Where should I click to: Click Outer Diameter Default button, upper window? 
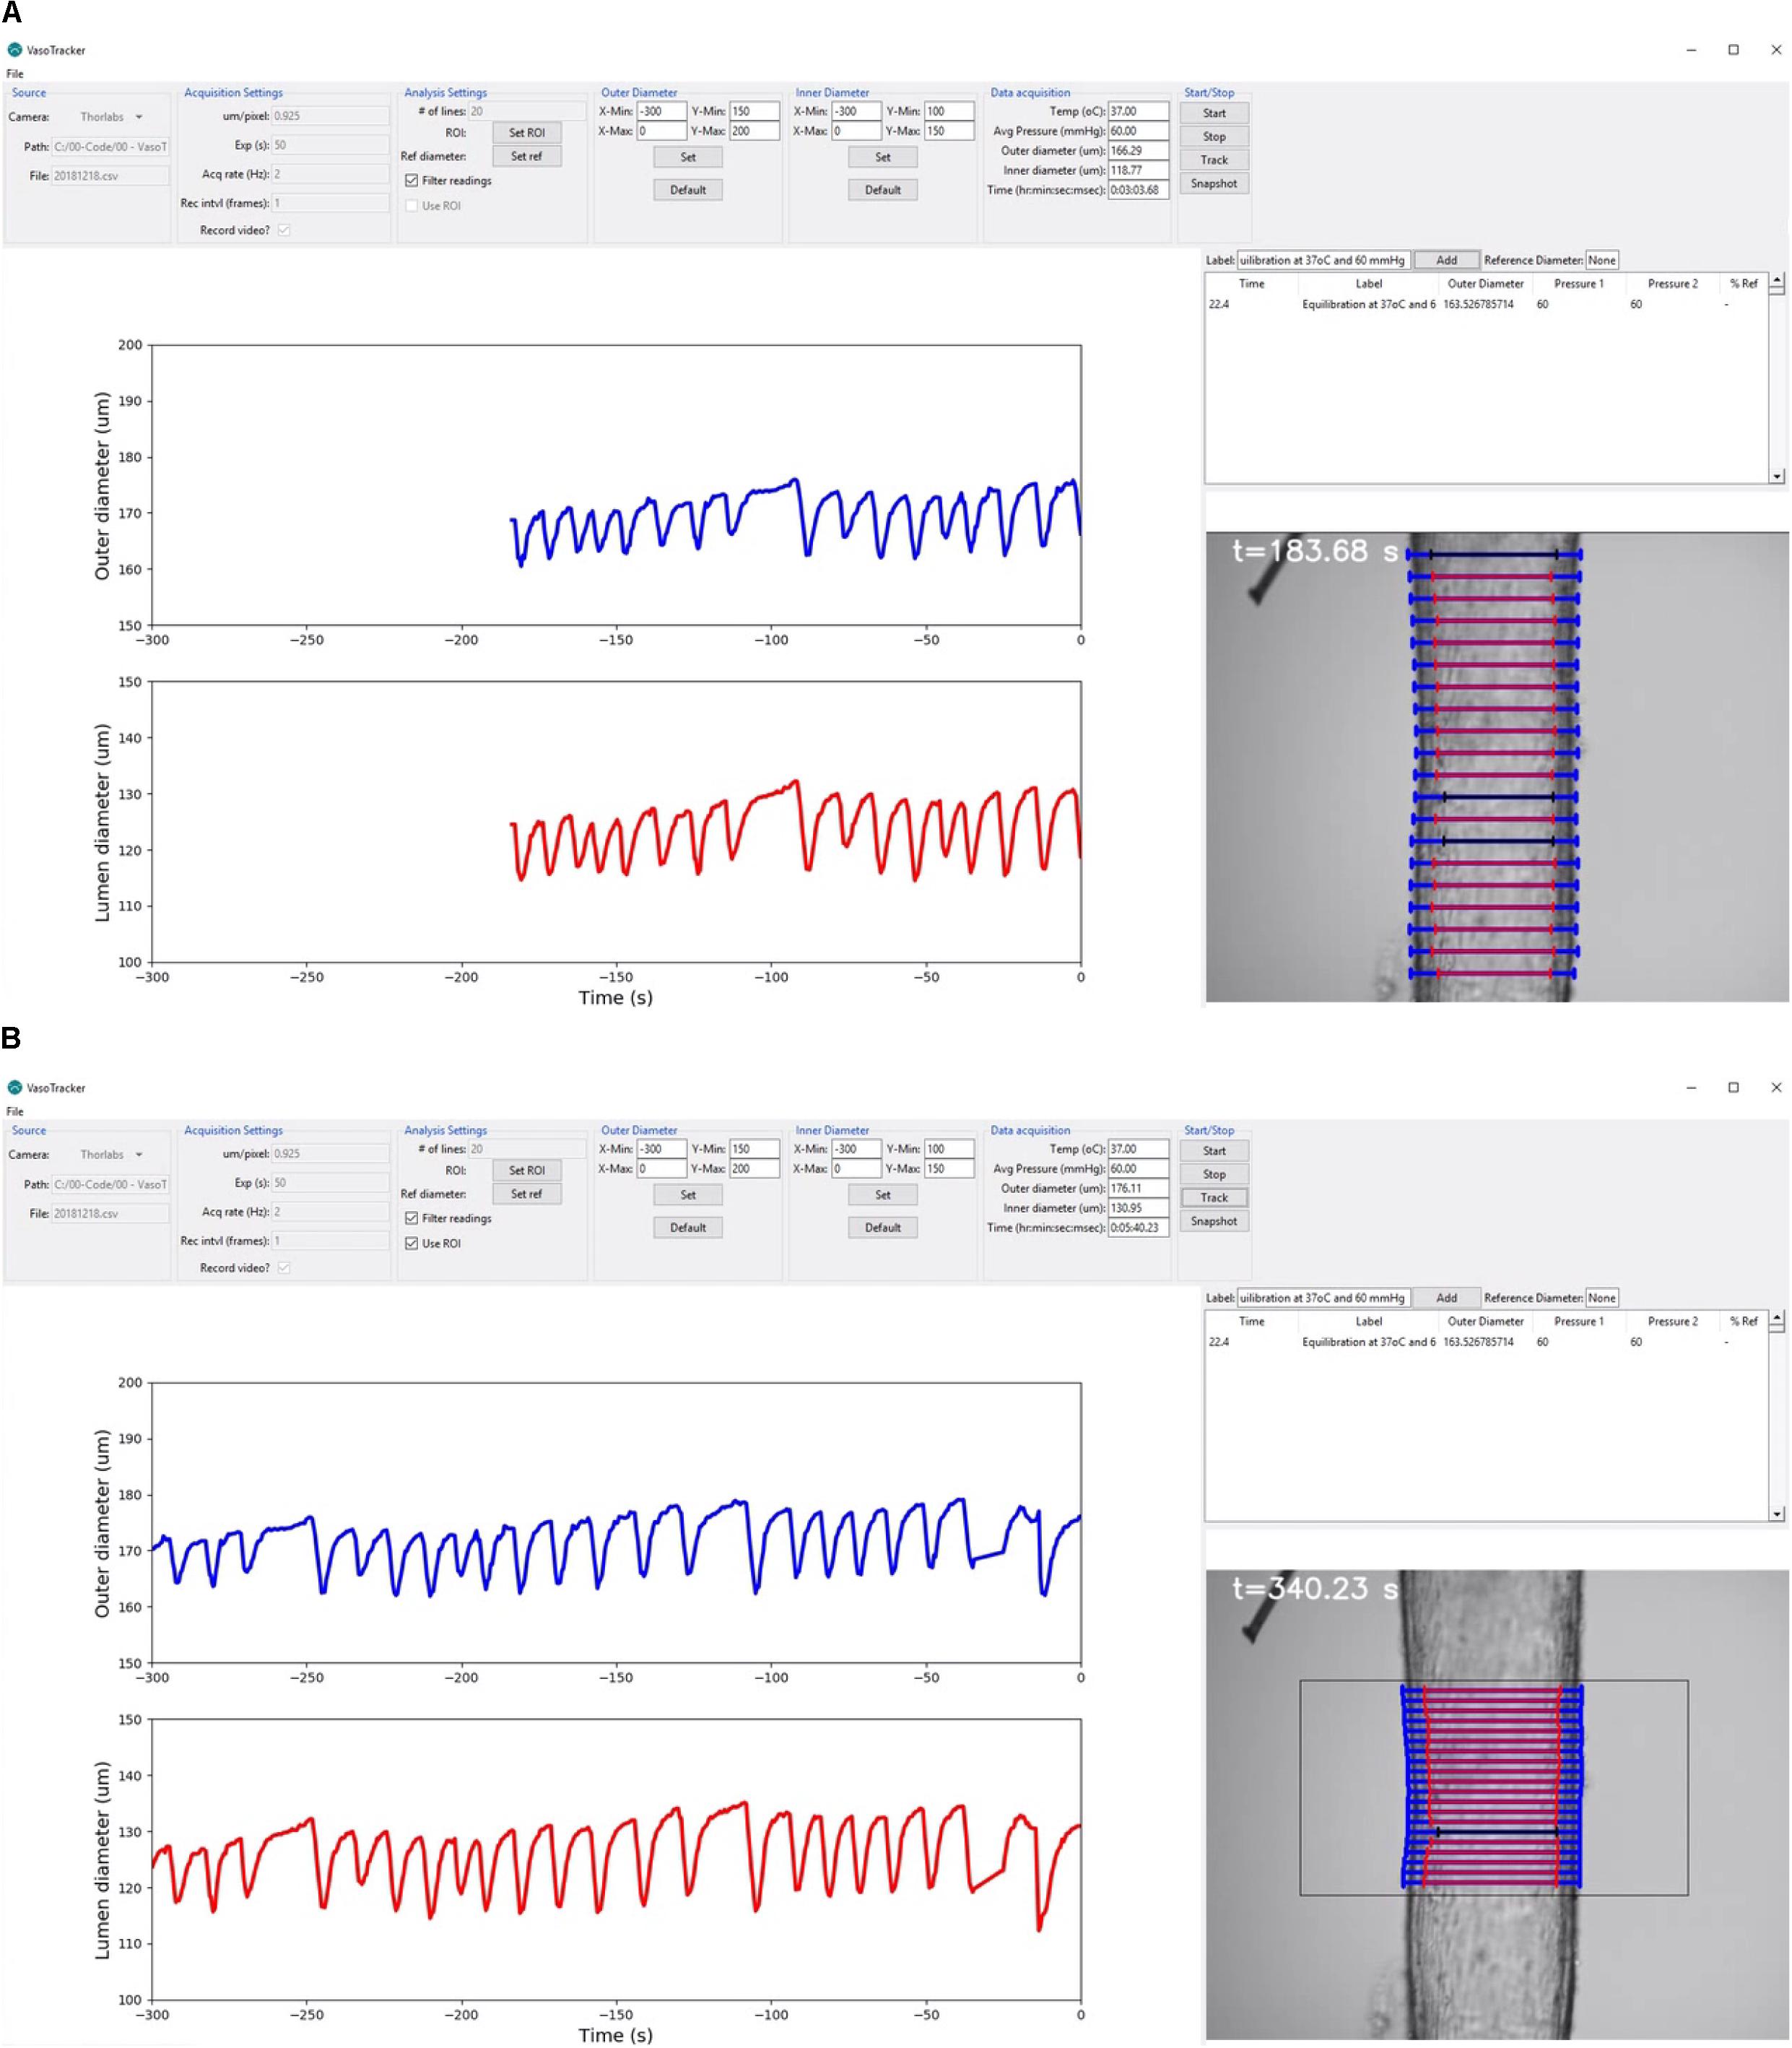[x=688, y=190]
